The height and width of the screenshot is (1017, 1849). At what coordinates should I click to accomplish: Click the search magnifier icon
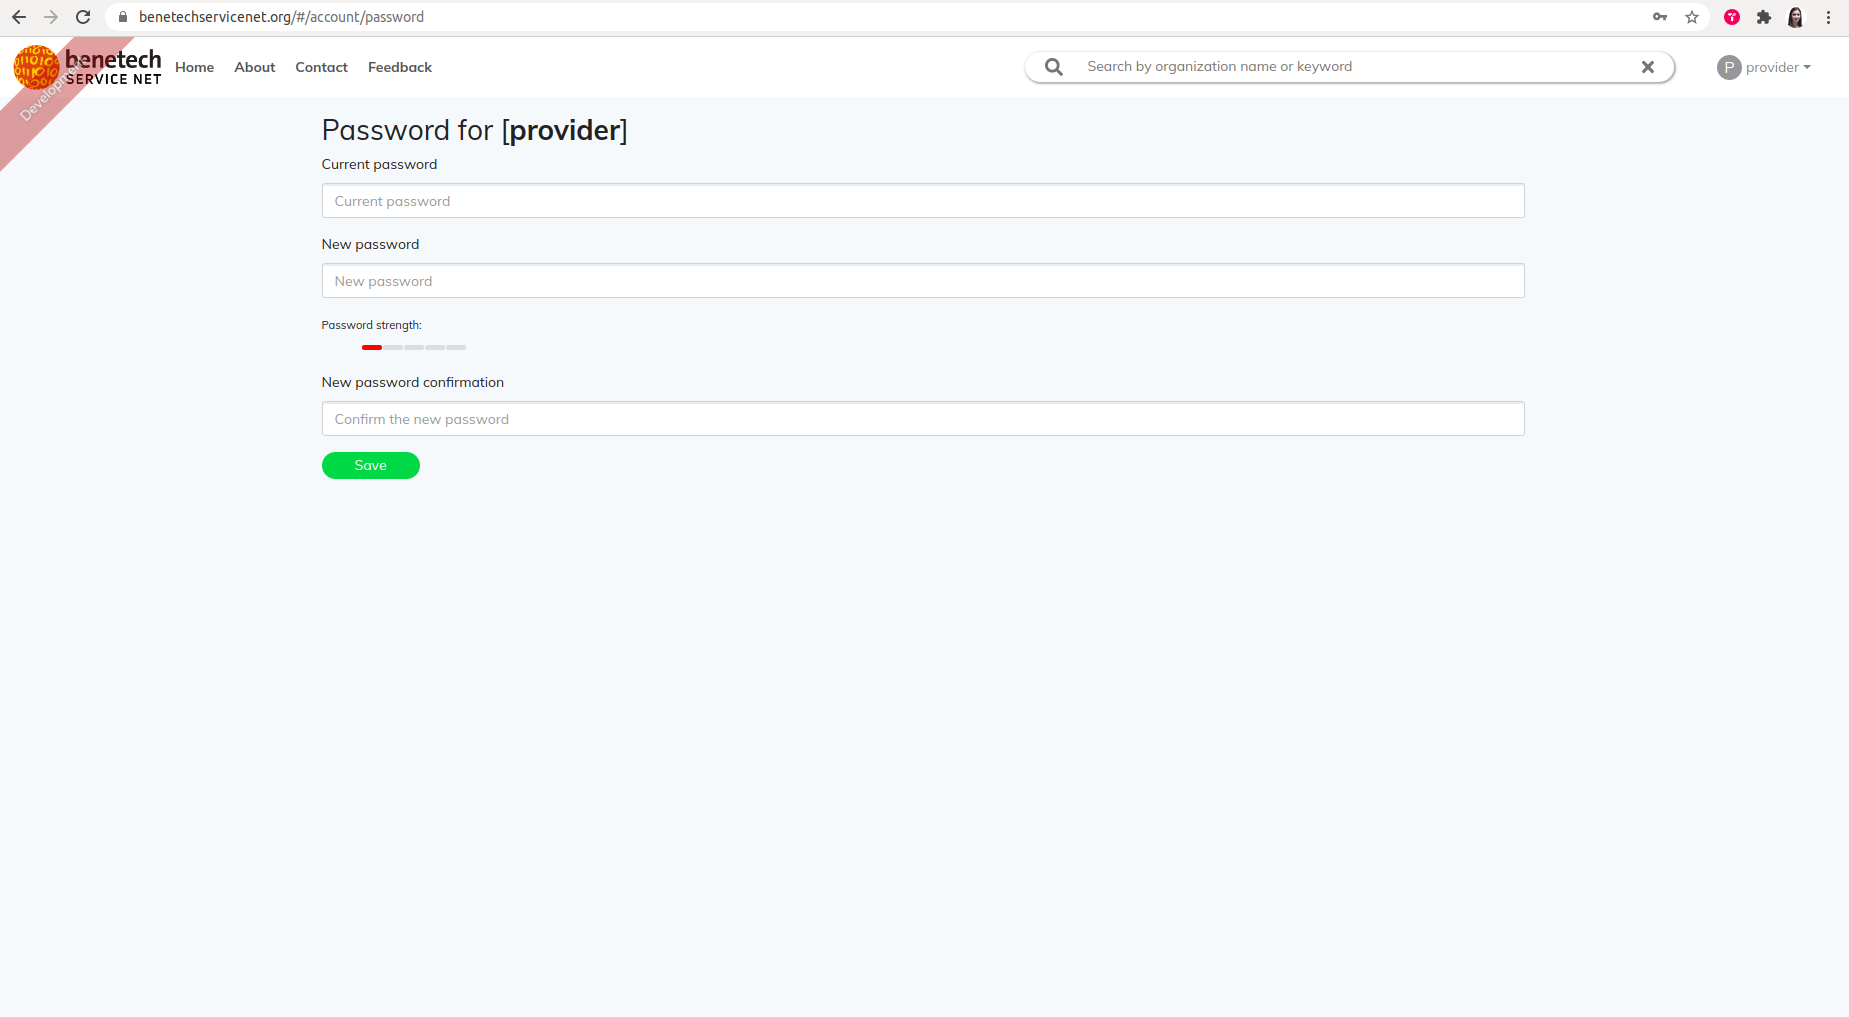pos(1053,66)
